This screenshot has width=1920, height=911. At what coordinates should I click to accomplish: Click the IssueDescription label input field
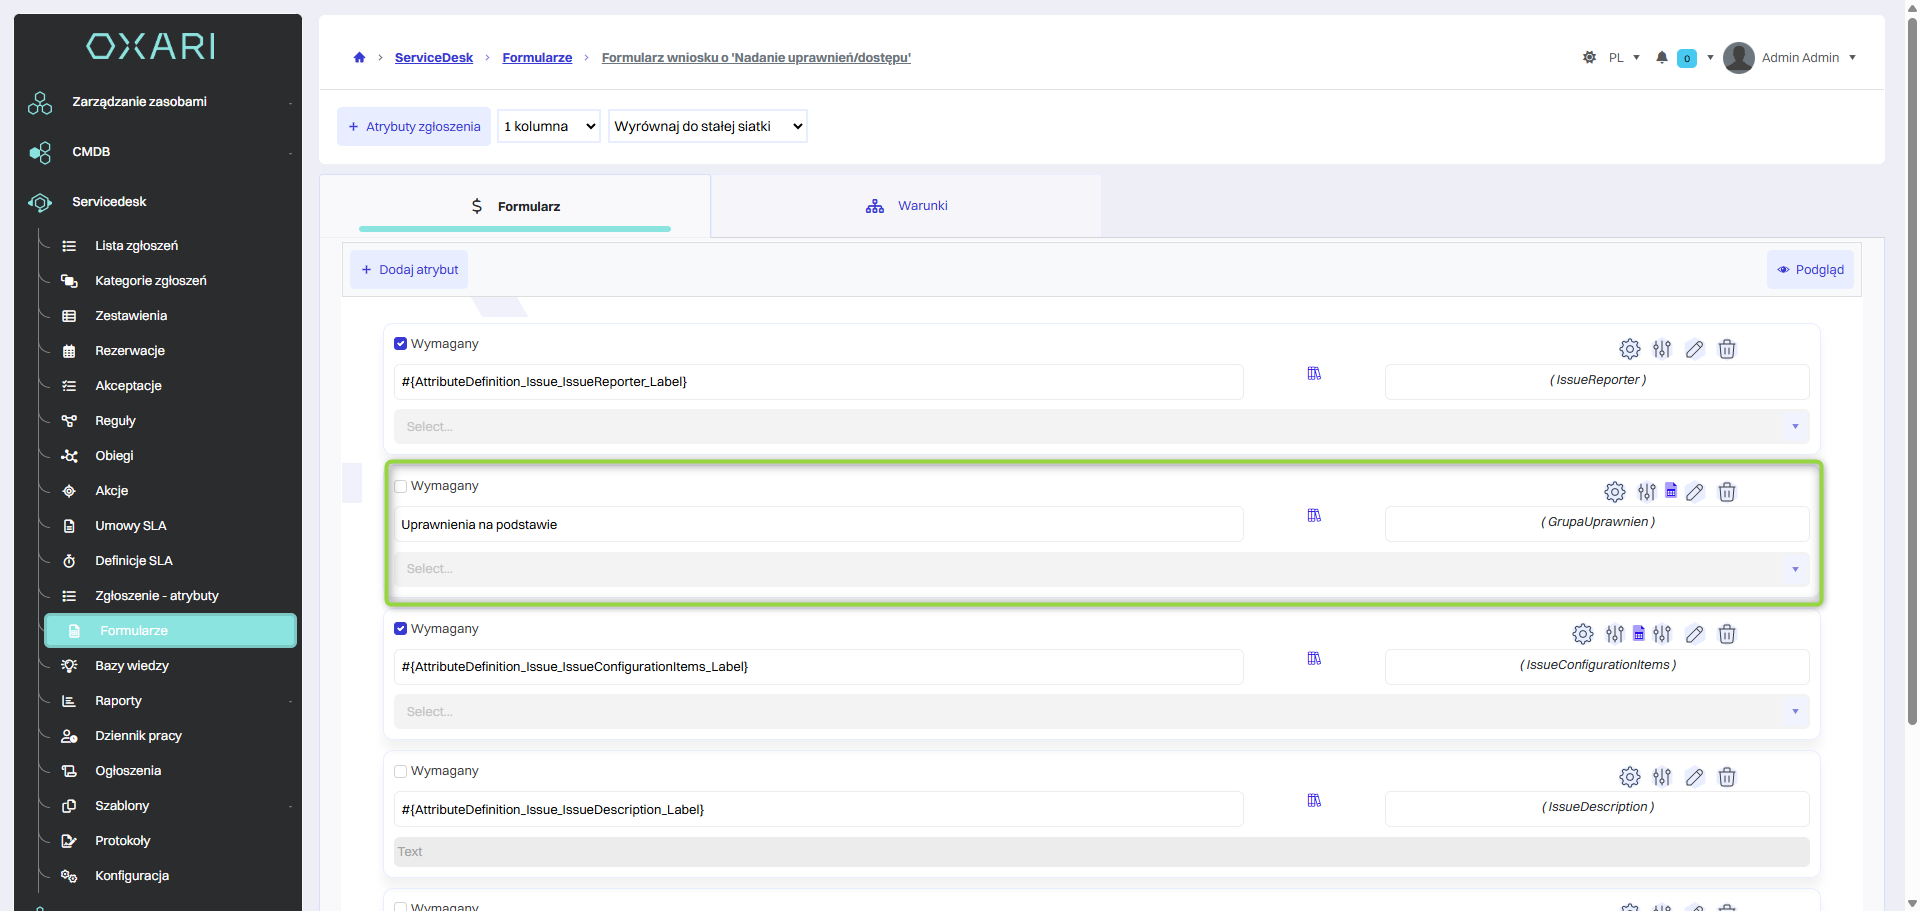coord(818,810)
